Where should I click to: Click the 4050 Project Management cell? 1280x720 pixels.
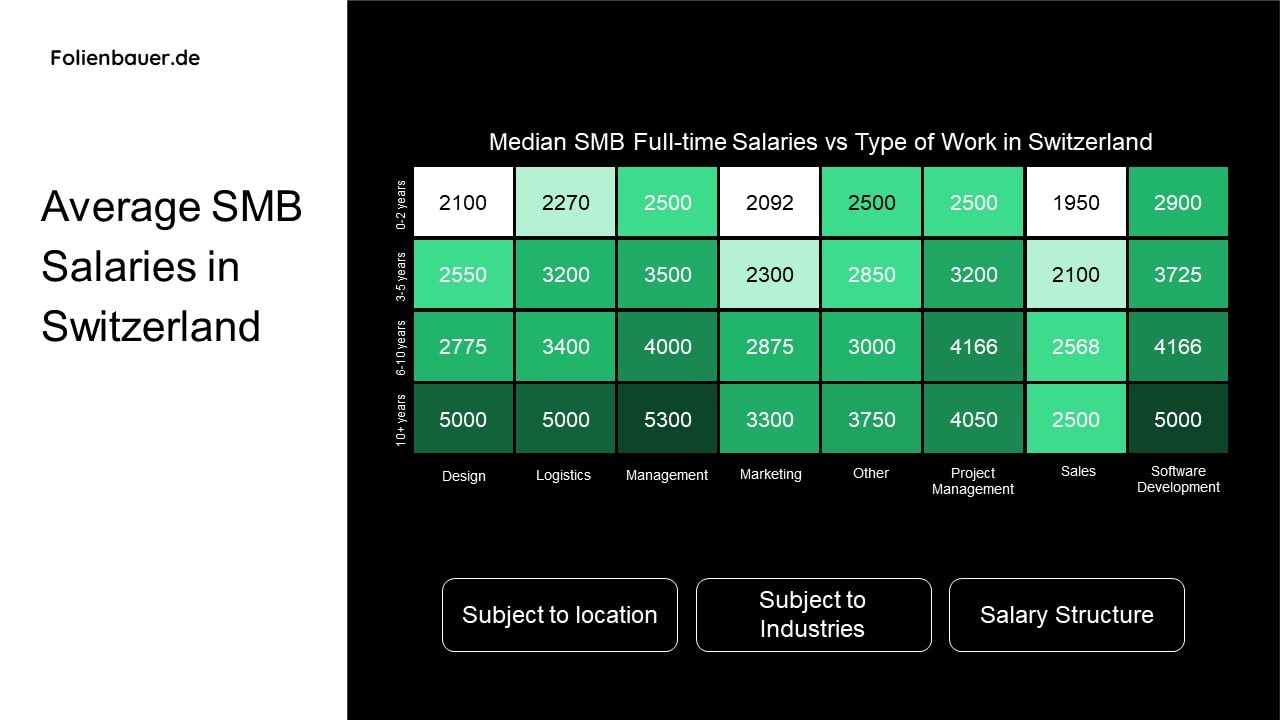(974, 419)
